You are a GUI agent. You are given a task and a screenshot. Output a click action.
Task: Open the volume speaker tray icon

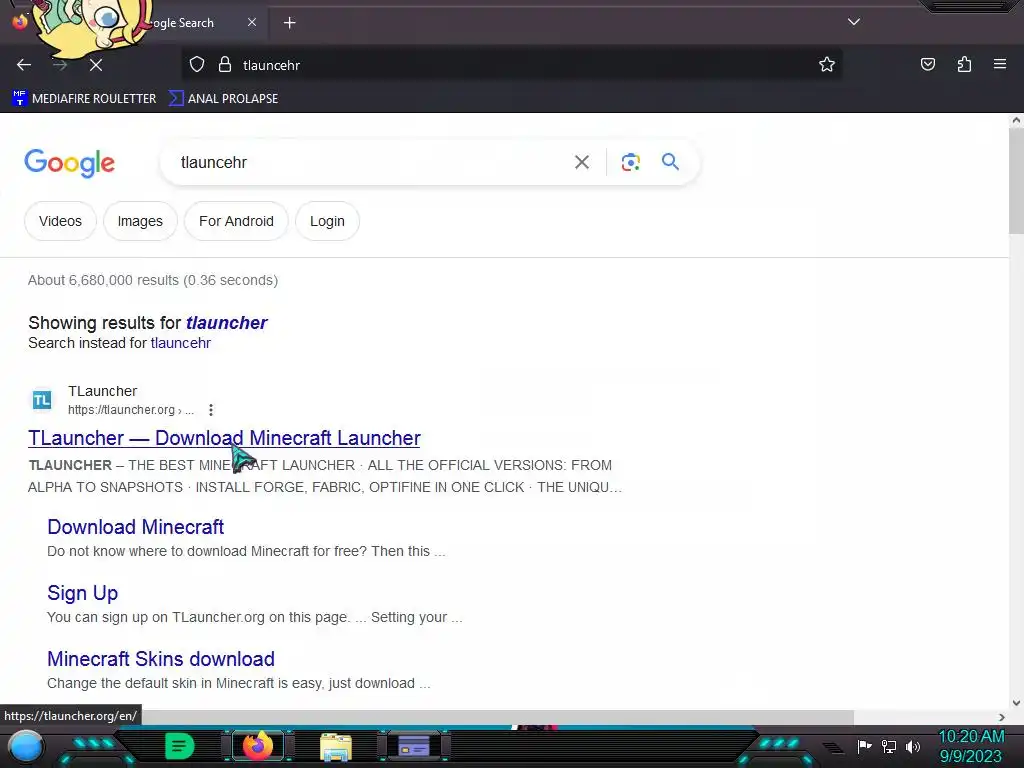coord(913,746)
